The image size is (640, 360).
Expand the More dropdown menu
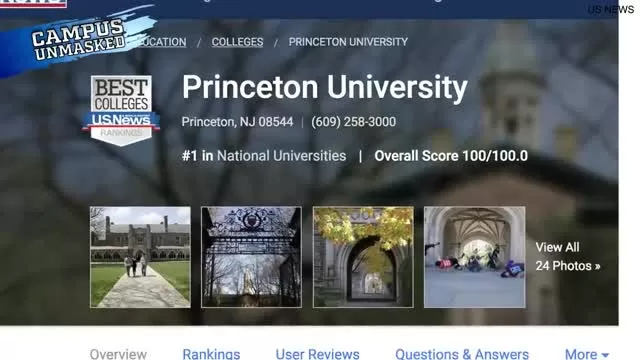[587, 354]
